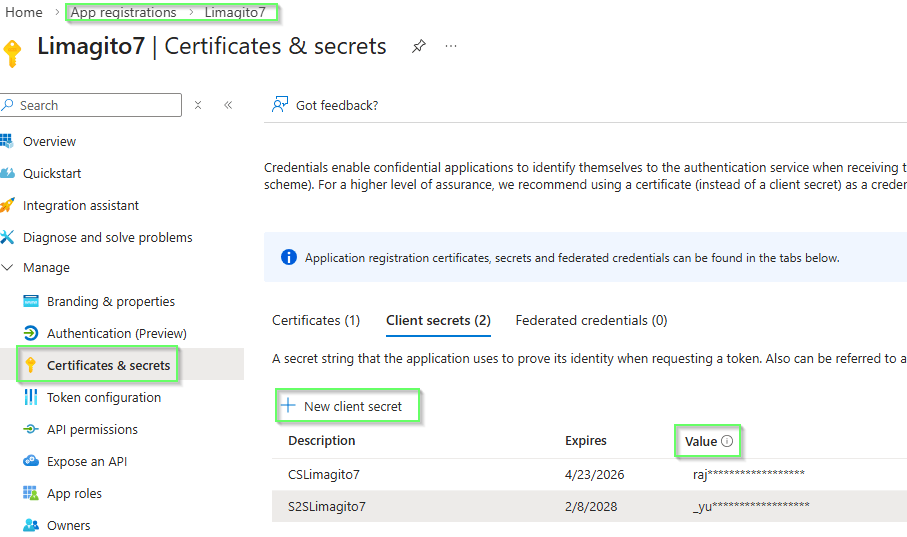Go to Branding & properties
The width and height of the screenshot is (907, 537).
point(111,301)
